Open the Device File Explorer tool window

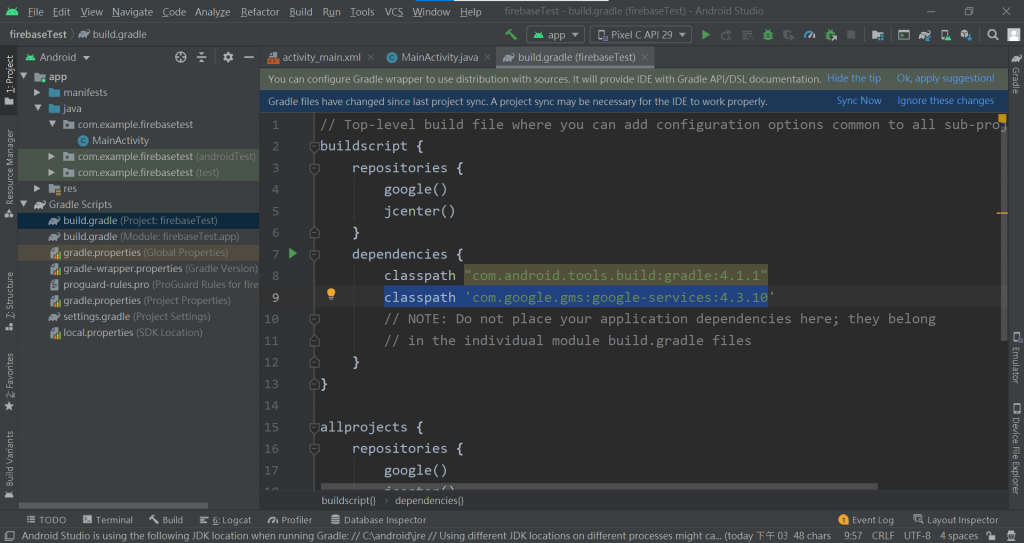1016,449
